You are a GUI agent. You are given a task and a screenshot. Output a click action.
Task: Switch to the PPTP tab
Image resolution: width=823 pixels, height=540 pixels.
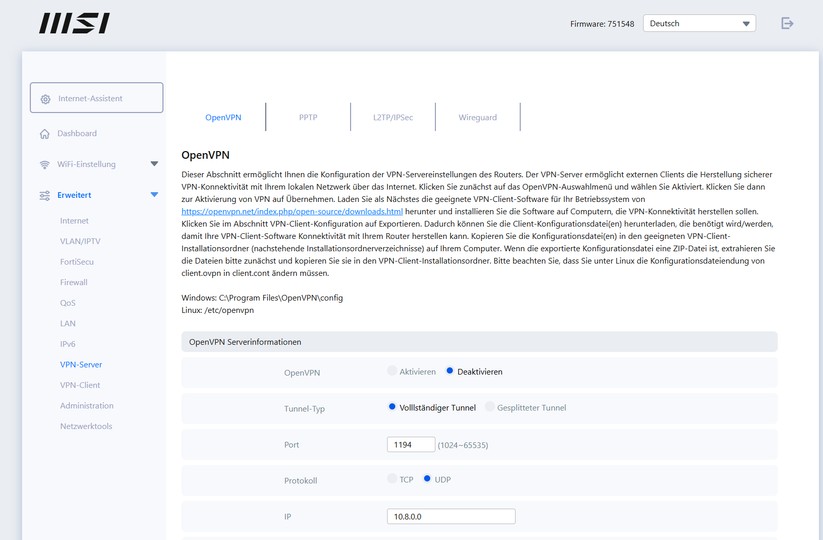[x=308, y=117]
